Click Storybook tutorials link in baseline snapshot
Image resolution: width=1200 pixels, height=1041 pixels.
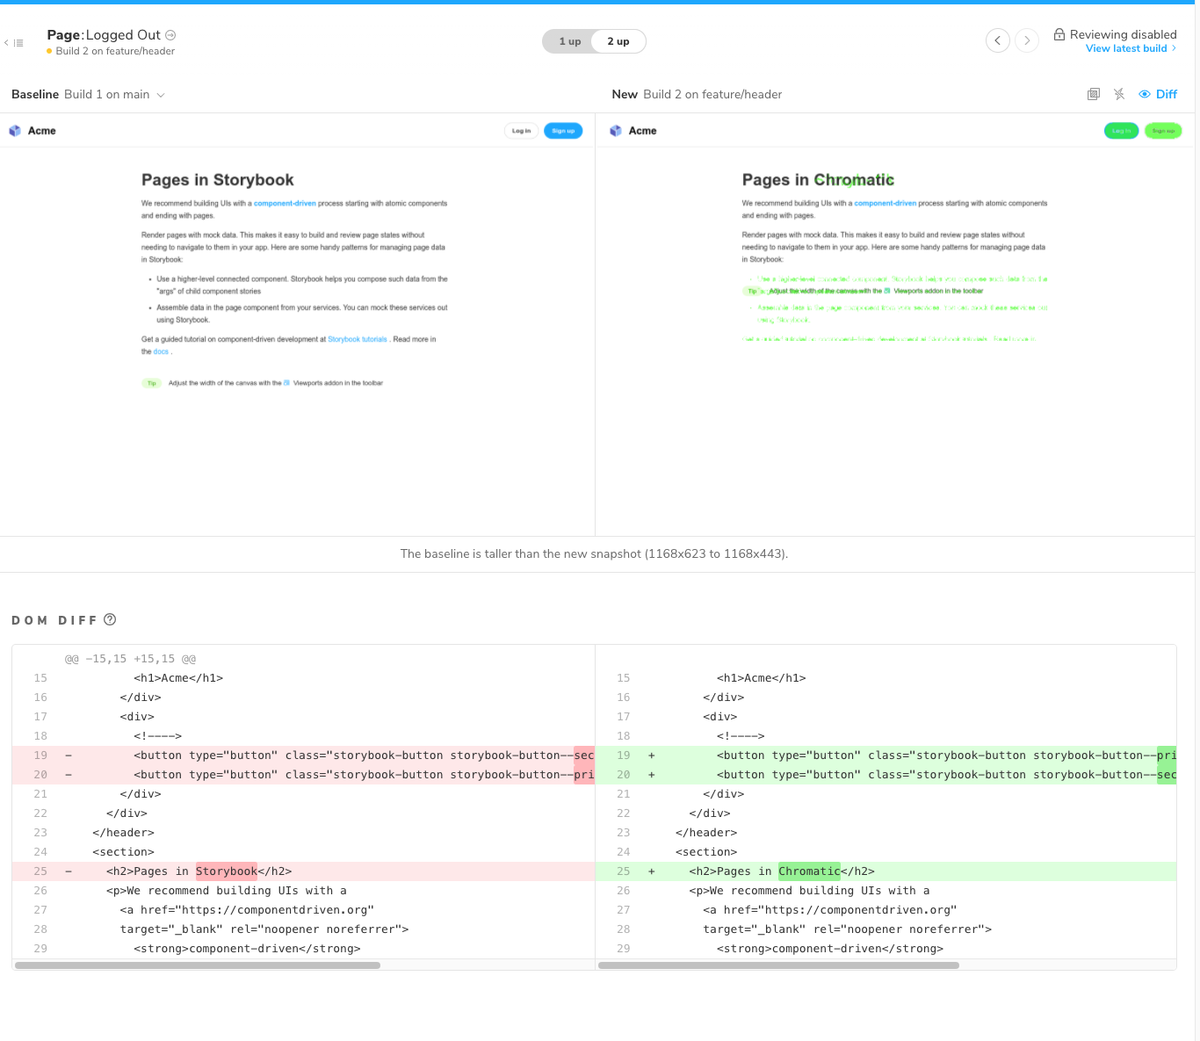pyautogui.click(x=357, y=340)
